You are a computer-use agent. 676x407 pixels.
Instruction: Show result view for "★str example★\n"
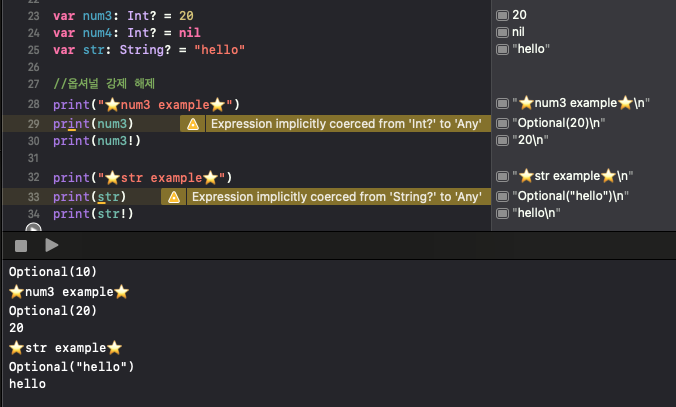(502, 176)
